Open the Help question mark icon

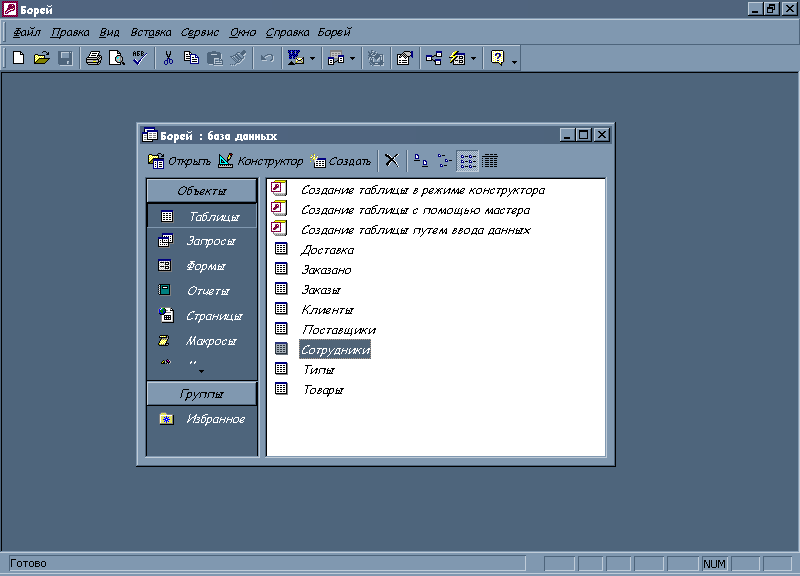pyautogui.click(x=497, y=58)
